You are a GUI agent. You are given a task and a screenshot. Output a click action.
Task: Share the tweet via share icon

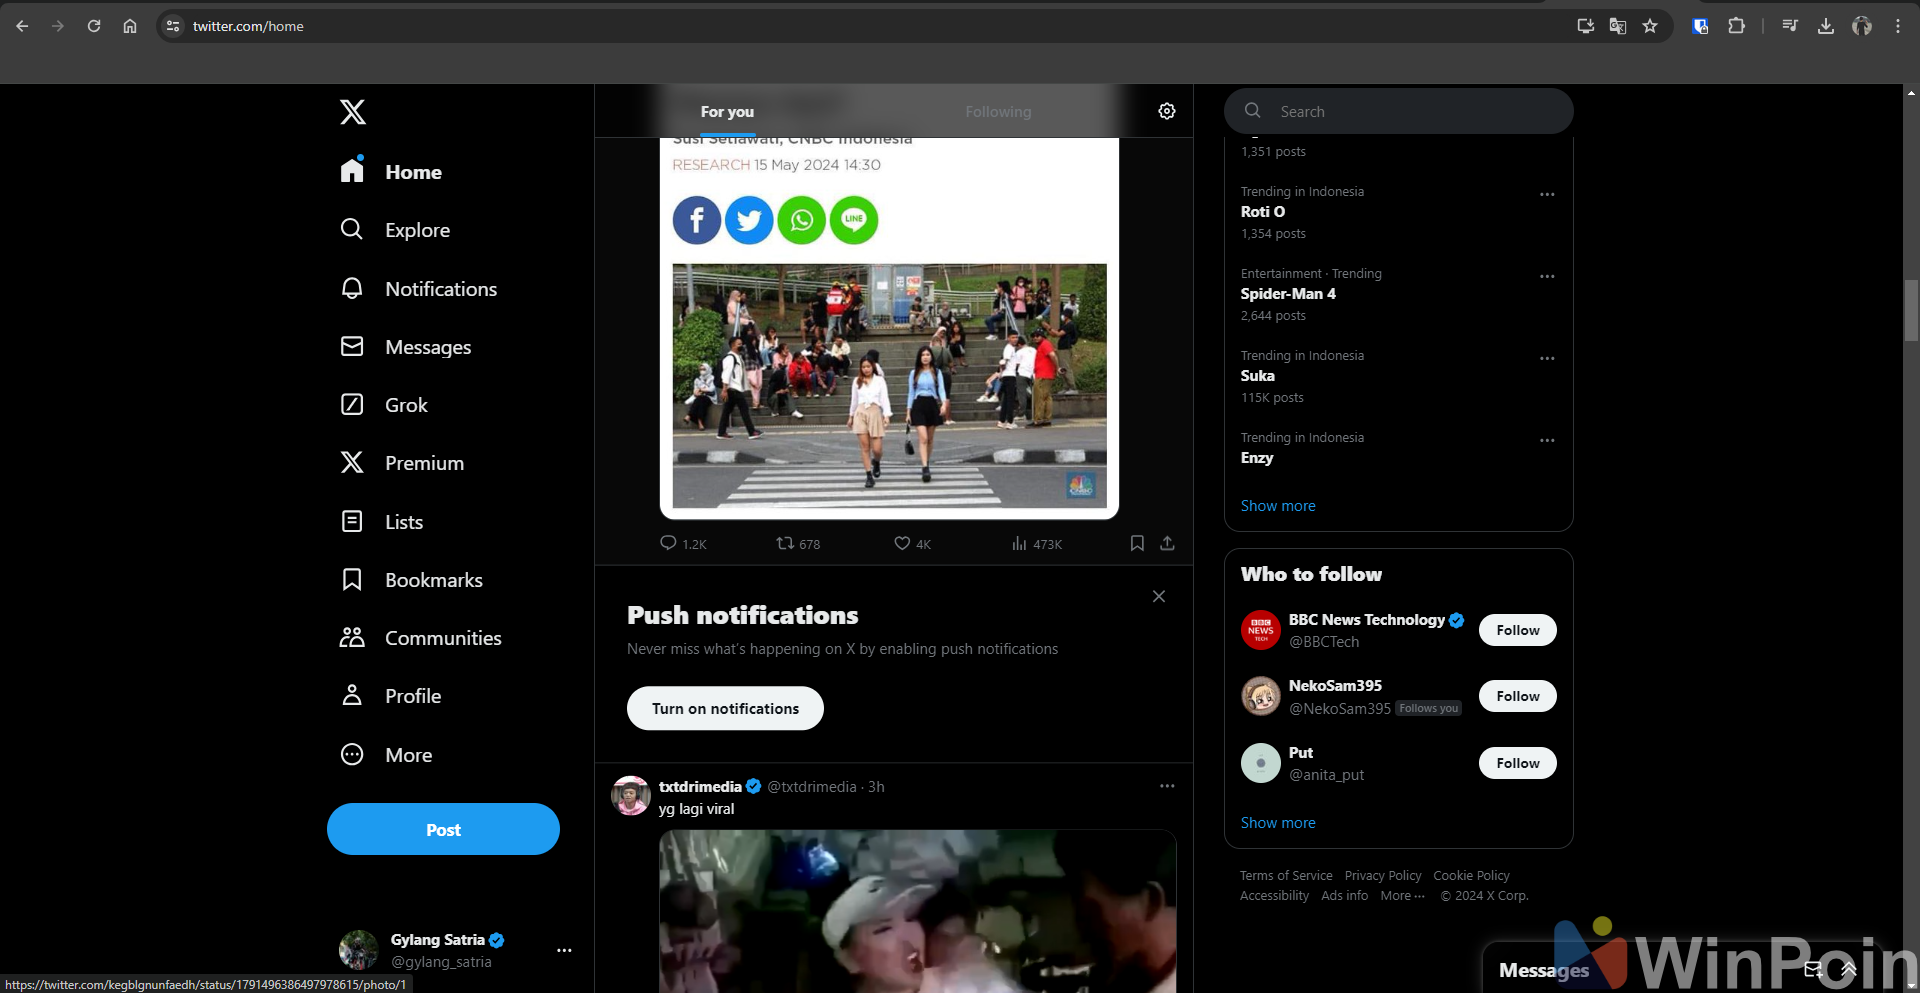click(1167, 543)
